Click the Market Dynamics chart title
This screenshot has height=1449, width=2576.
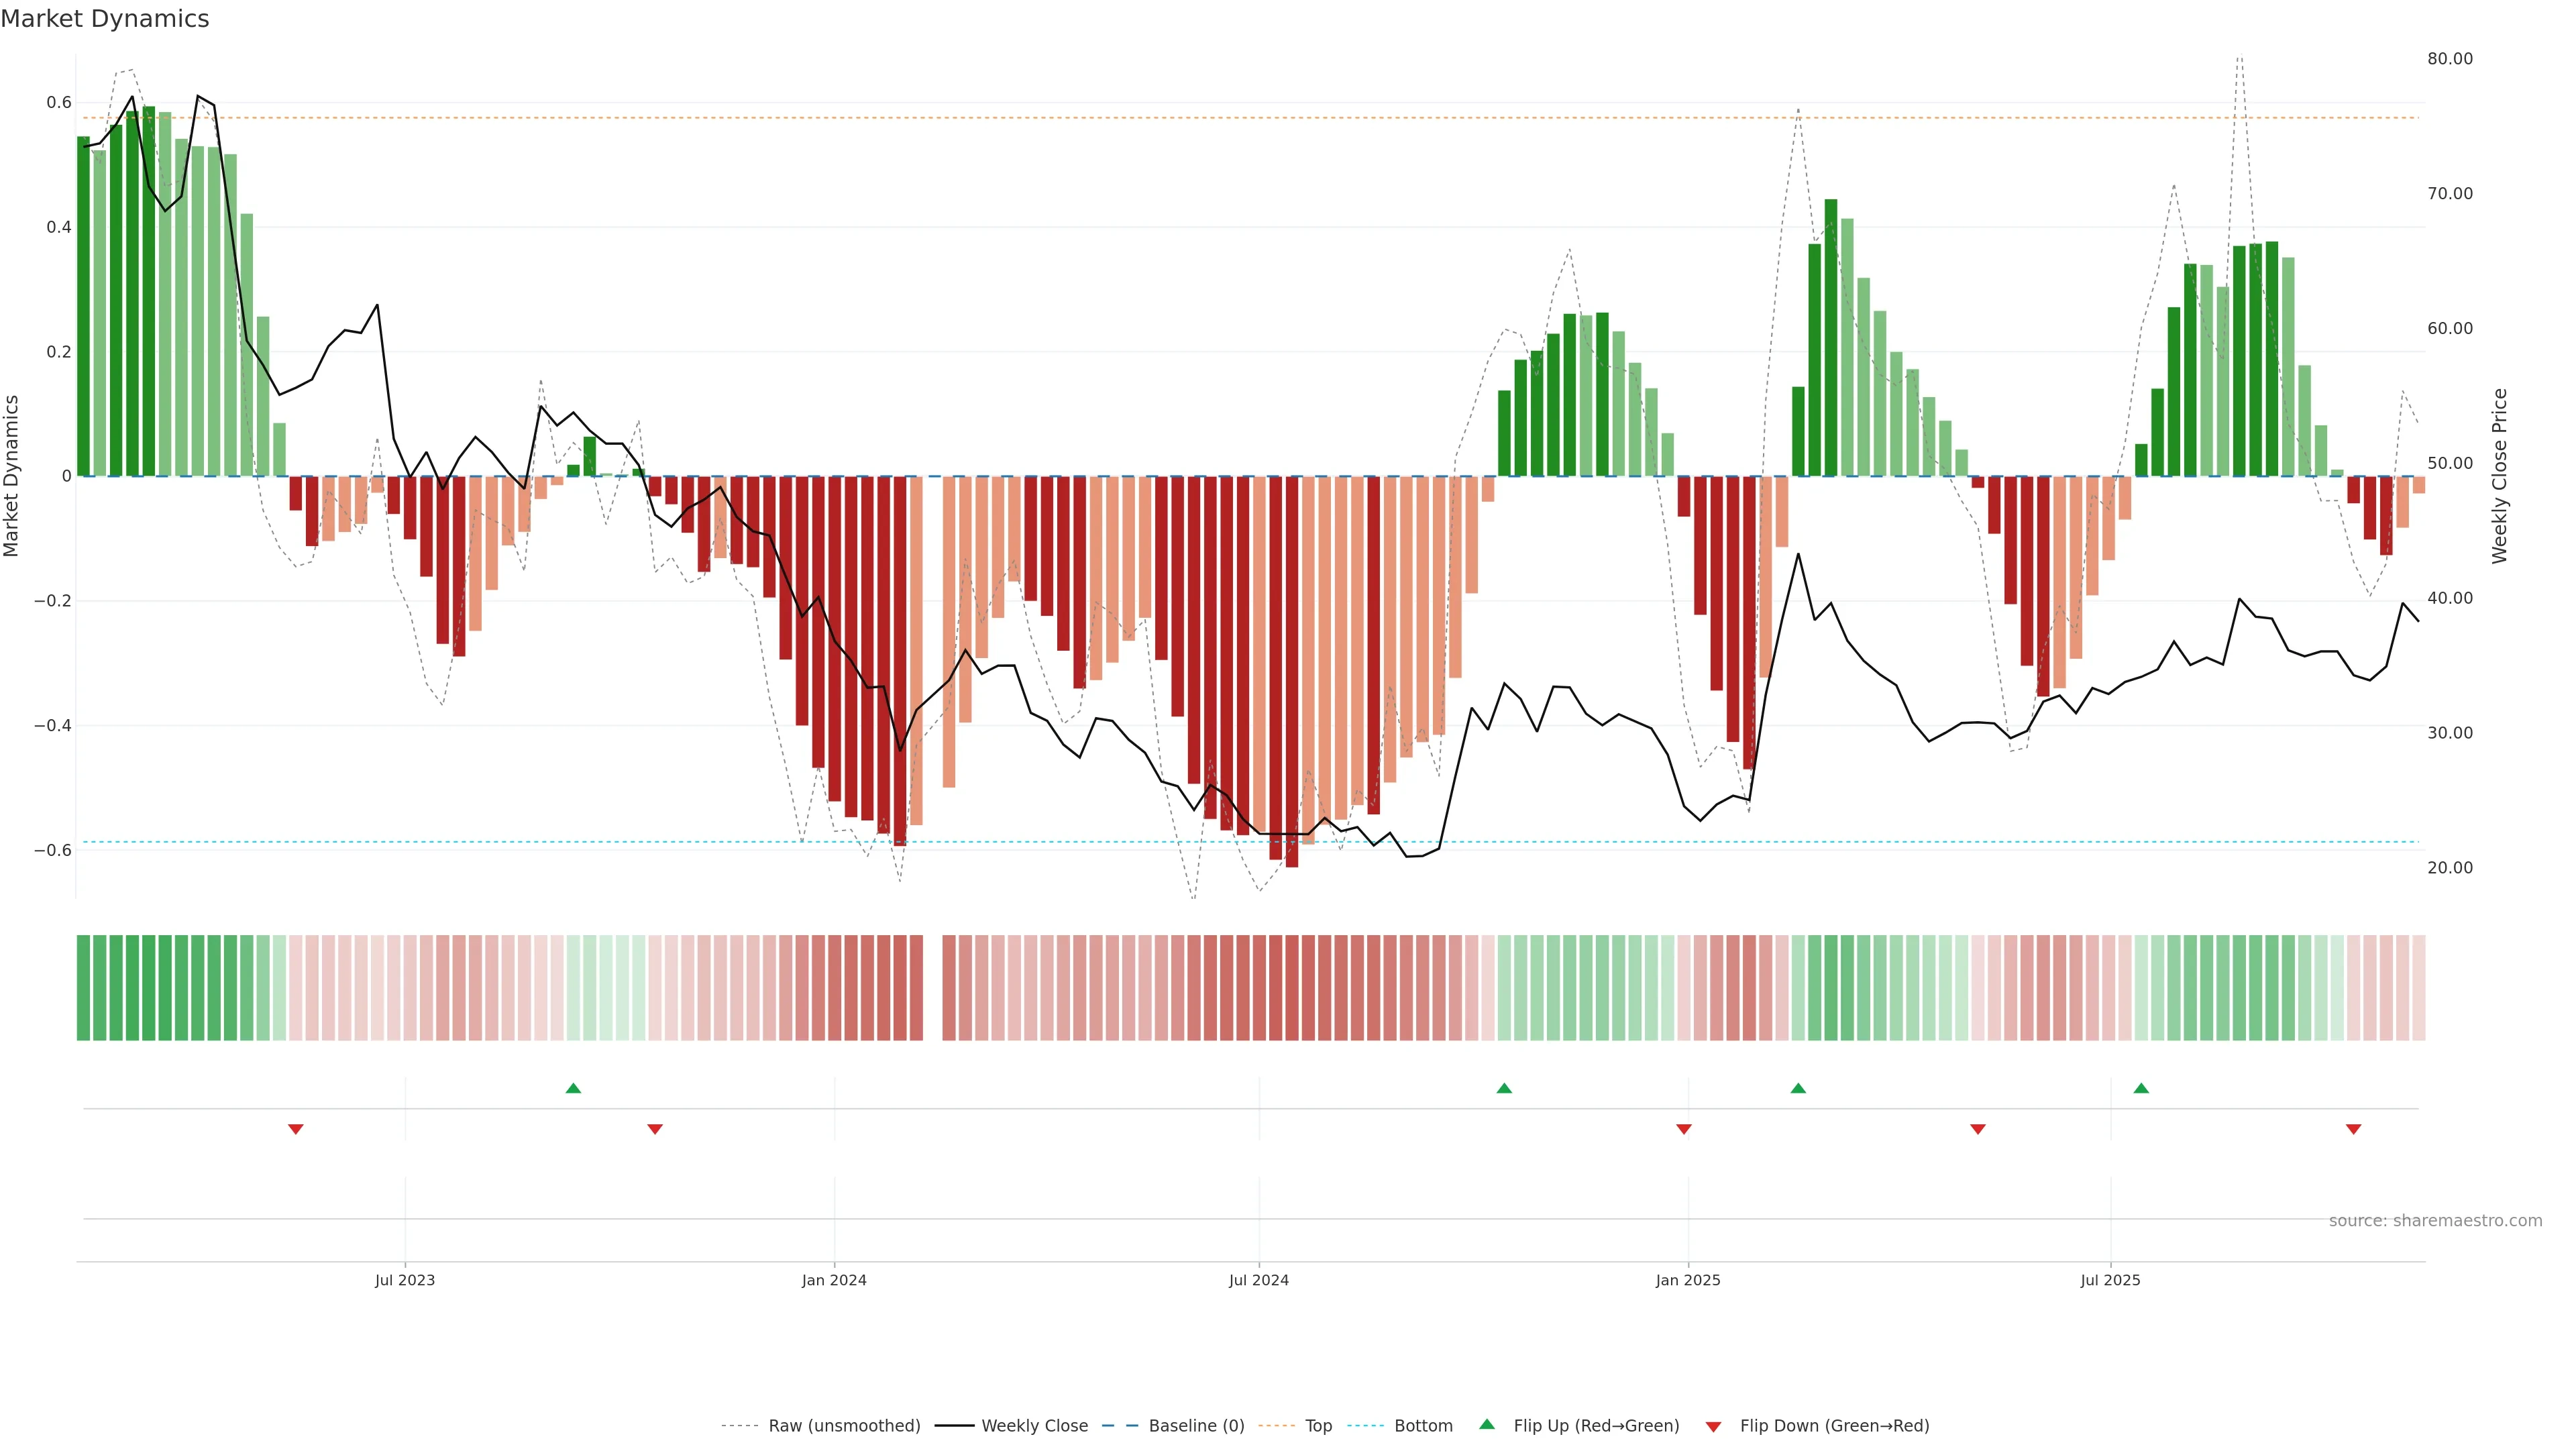105,19
